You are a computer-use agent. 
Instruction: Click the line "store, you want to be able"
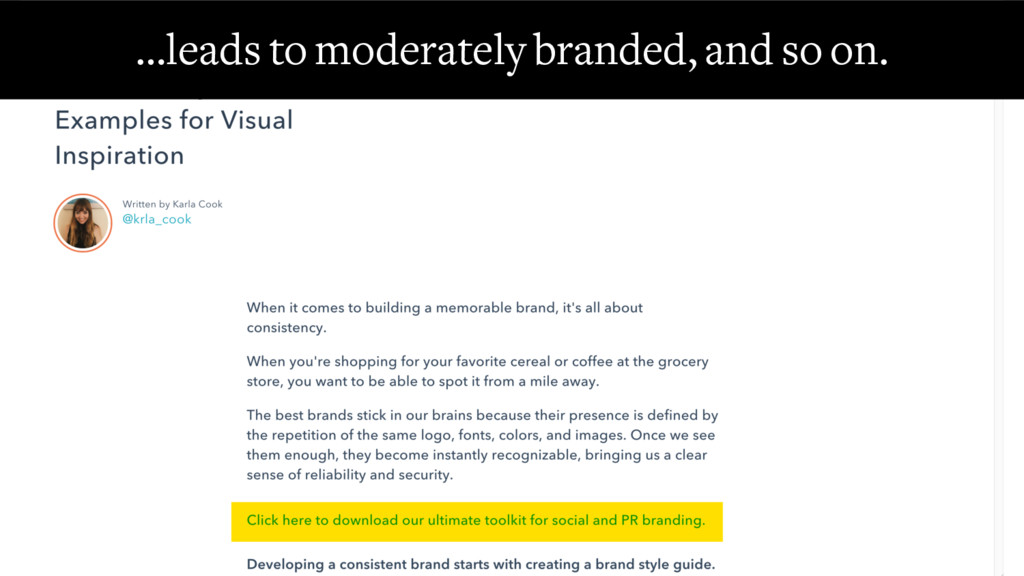[423, 381]
